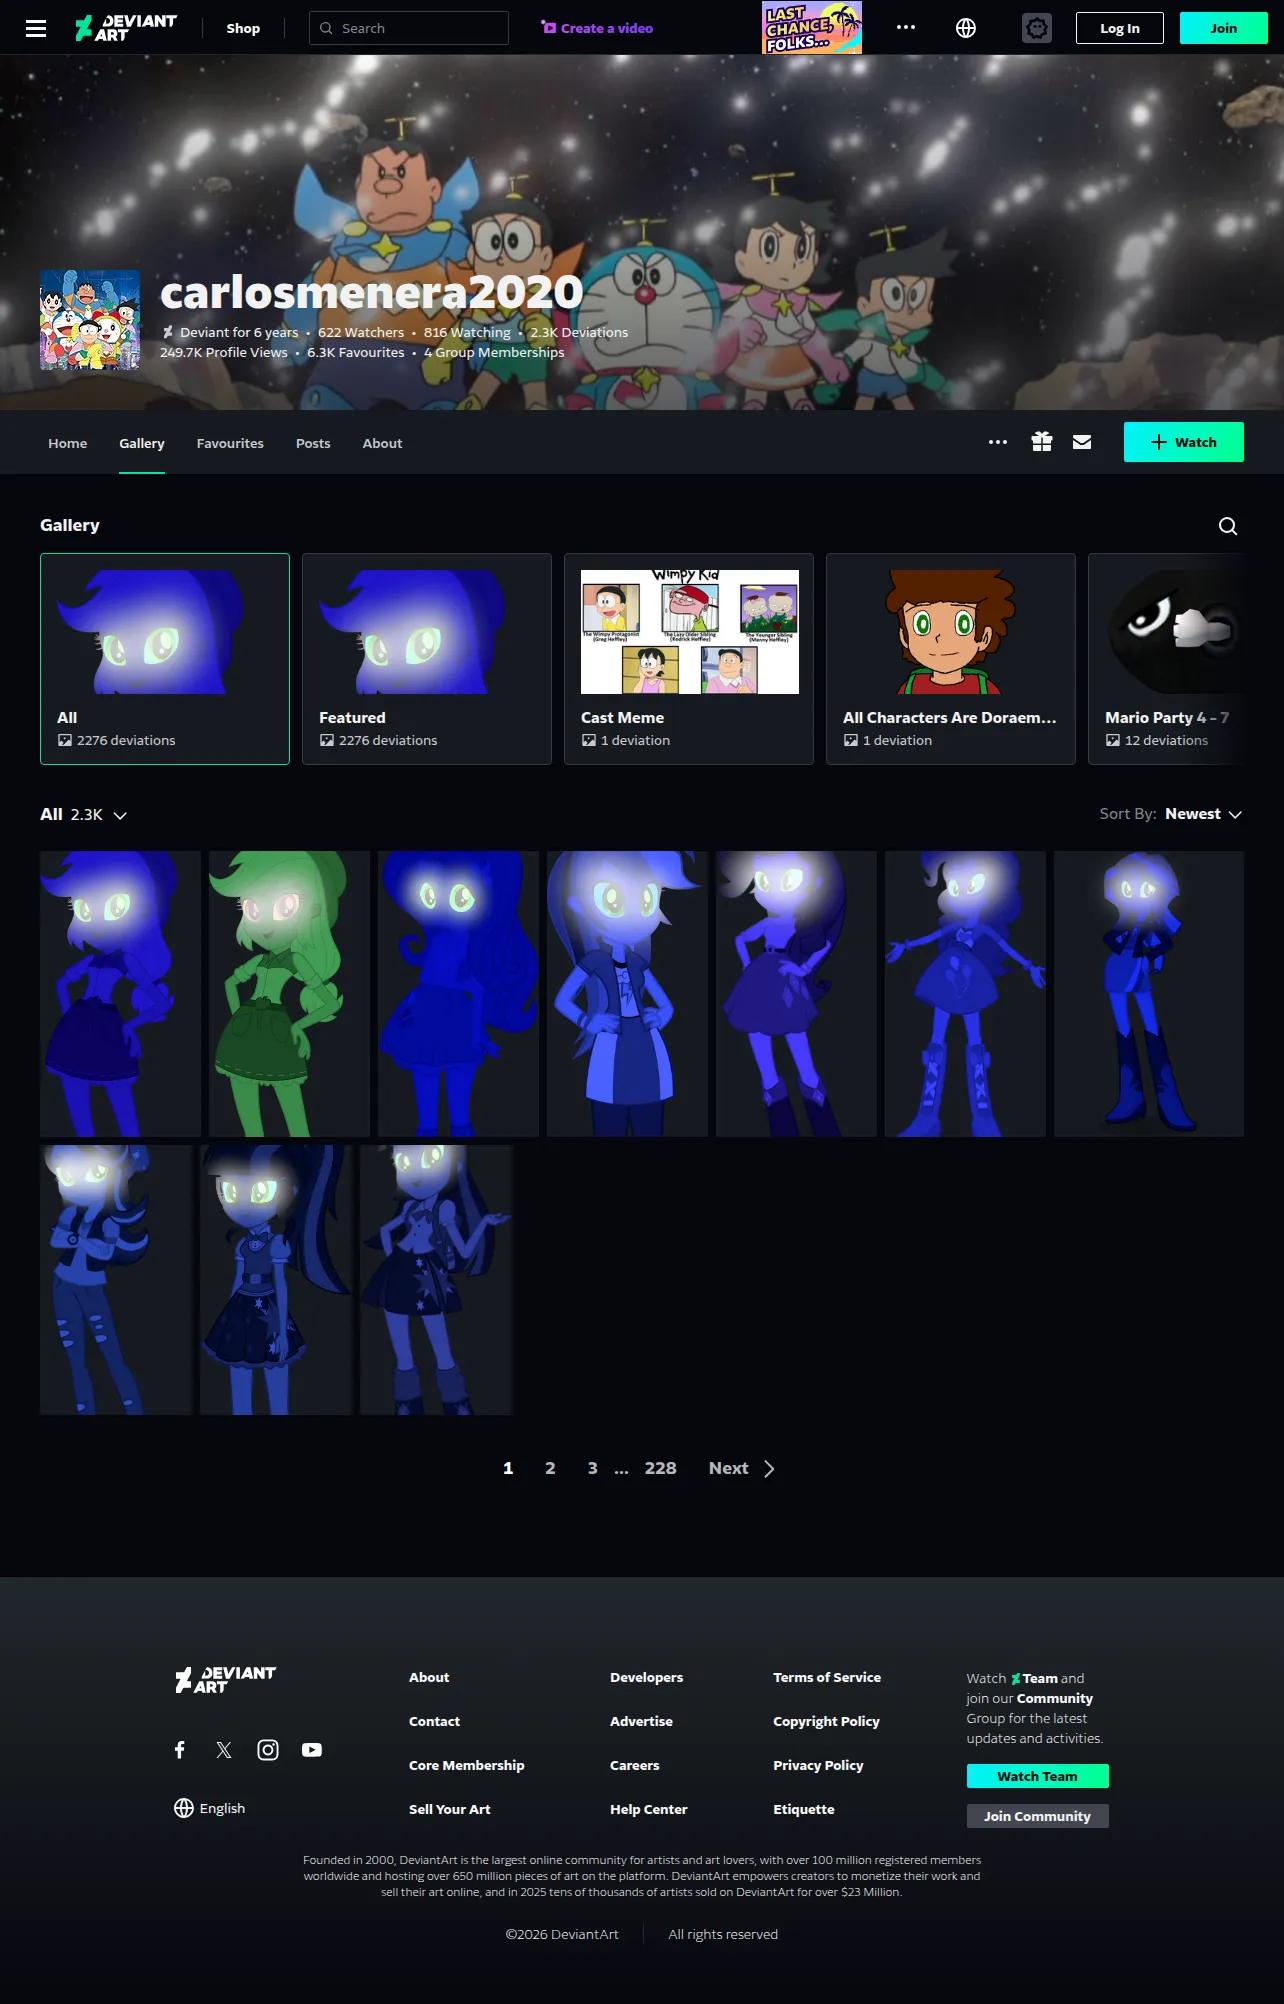Click the Create a video link

pos(597,28)
